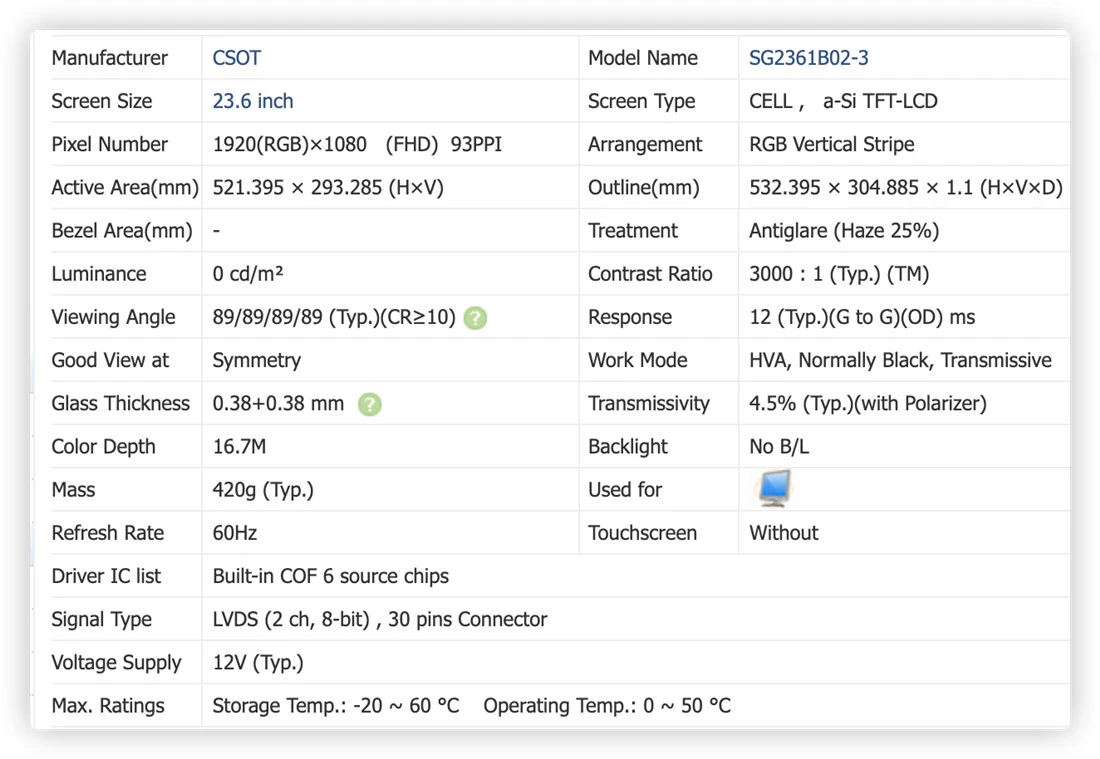Click the Luminance row label
The height and width of the screenshot is (759, 1100).
click(99, 274)
